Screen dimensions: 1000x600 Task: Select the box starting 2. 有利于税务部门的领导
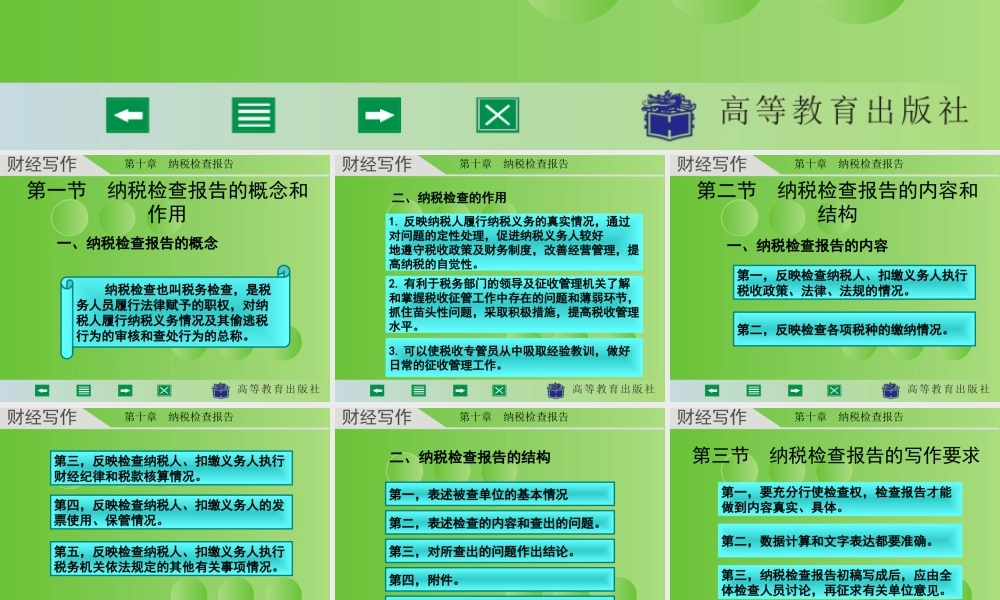514,304
